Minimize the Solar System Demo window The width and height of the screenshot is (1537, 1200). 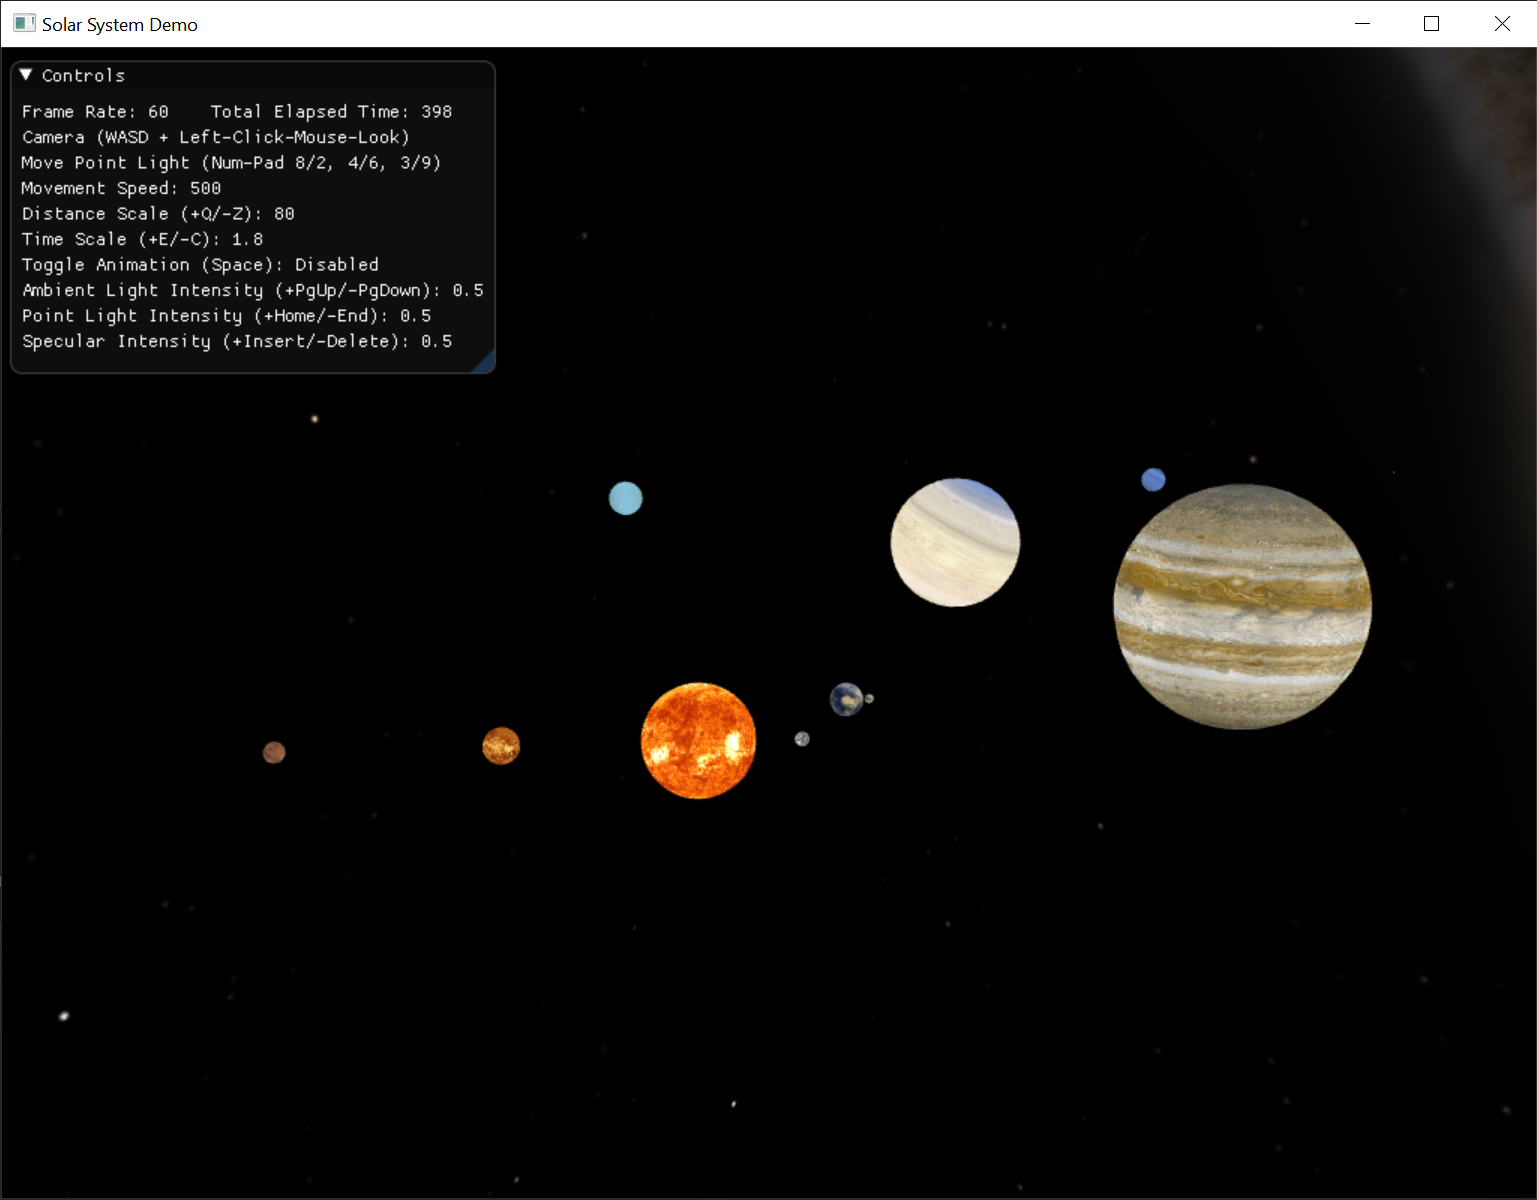(x=1362, y=24)
